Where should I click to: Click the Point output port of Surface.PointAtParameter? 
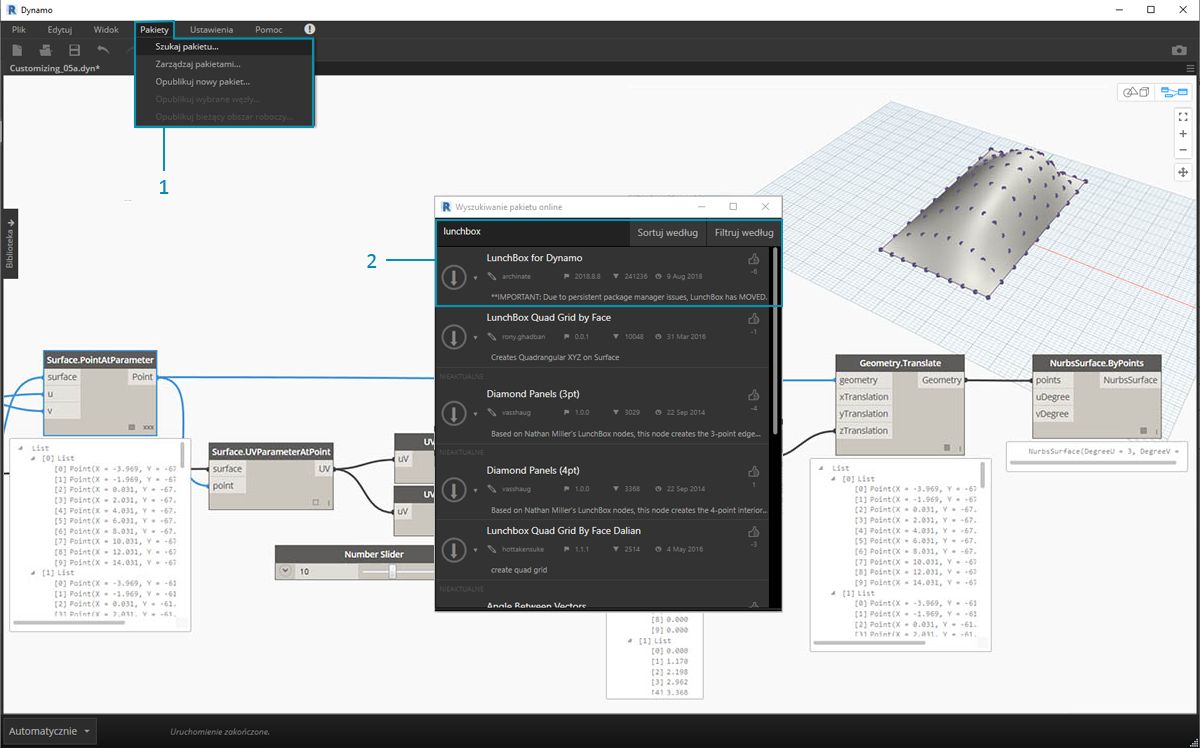(x=142, y=377)
